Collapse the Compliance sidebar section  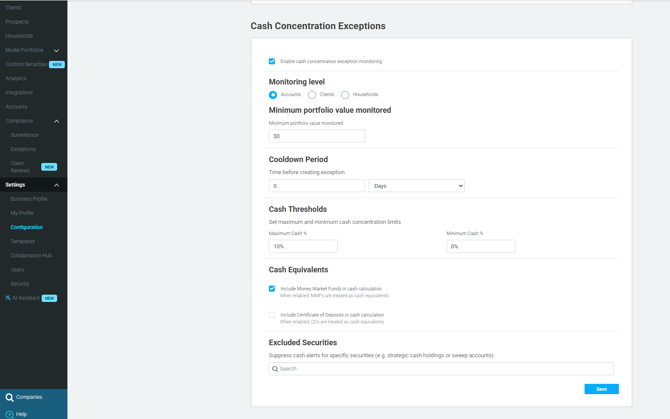56,121
